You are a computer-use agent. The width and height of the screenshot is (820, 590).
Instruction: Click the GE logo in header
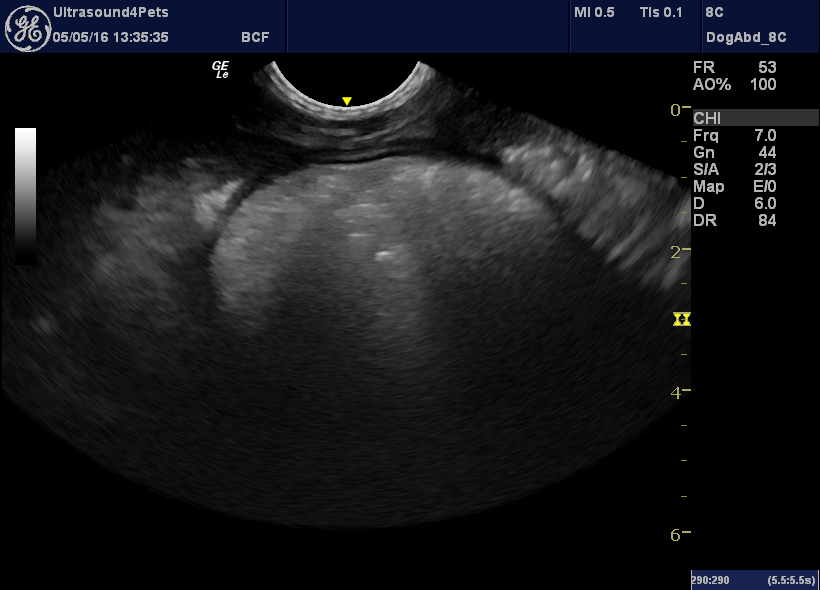pos(28,29)
